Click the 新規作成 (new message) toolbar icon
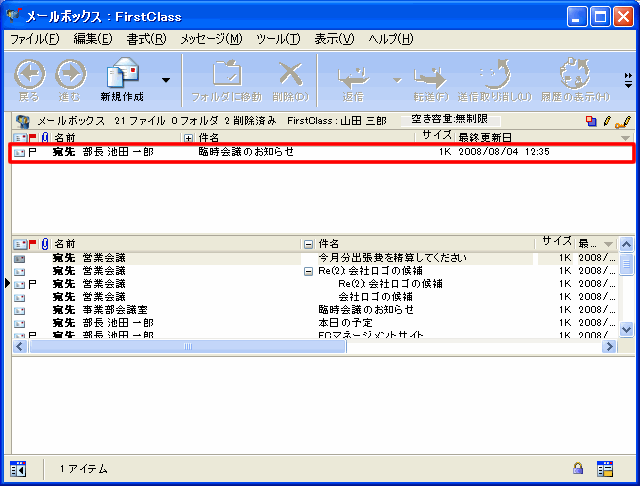640x486 pixels. [123, 75]
